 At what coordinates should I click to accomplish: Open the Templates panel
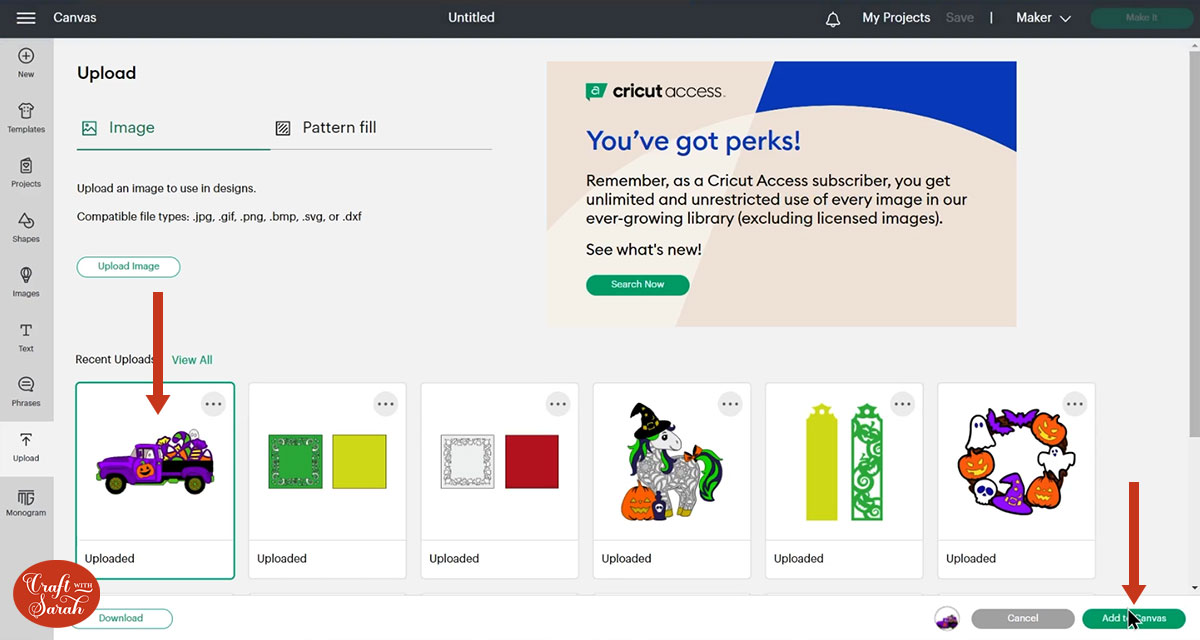click(x=26, y=117)
